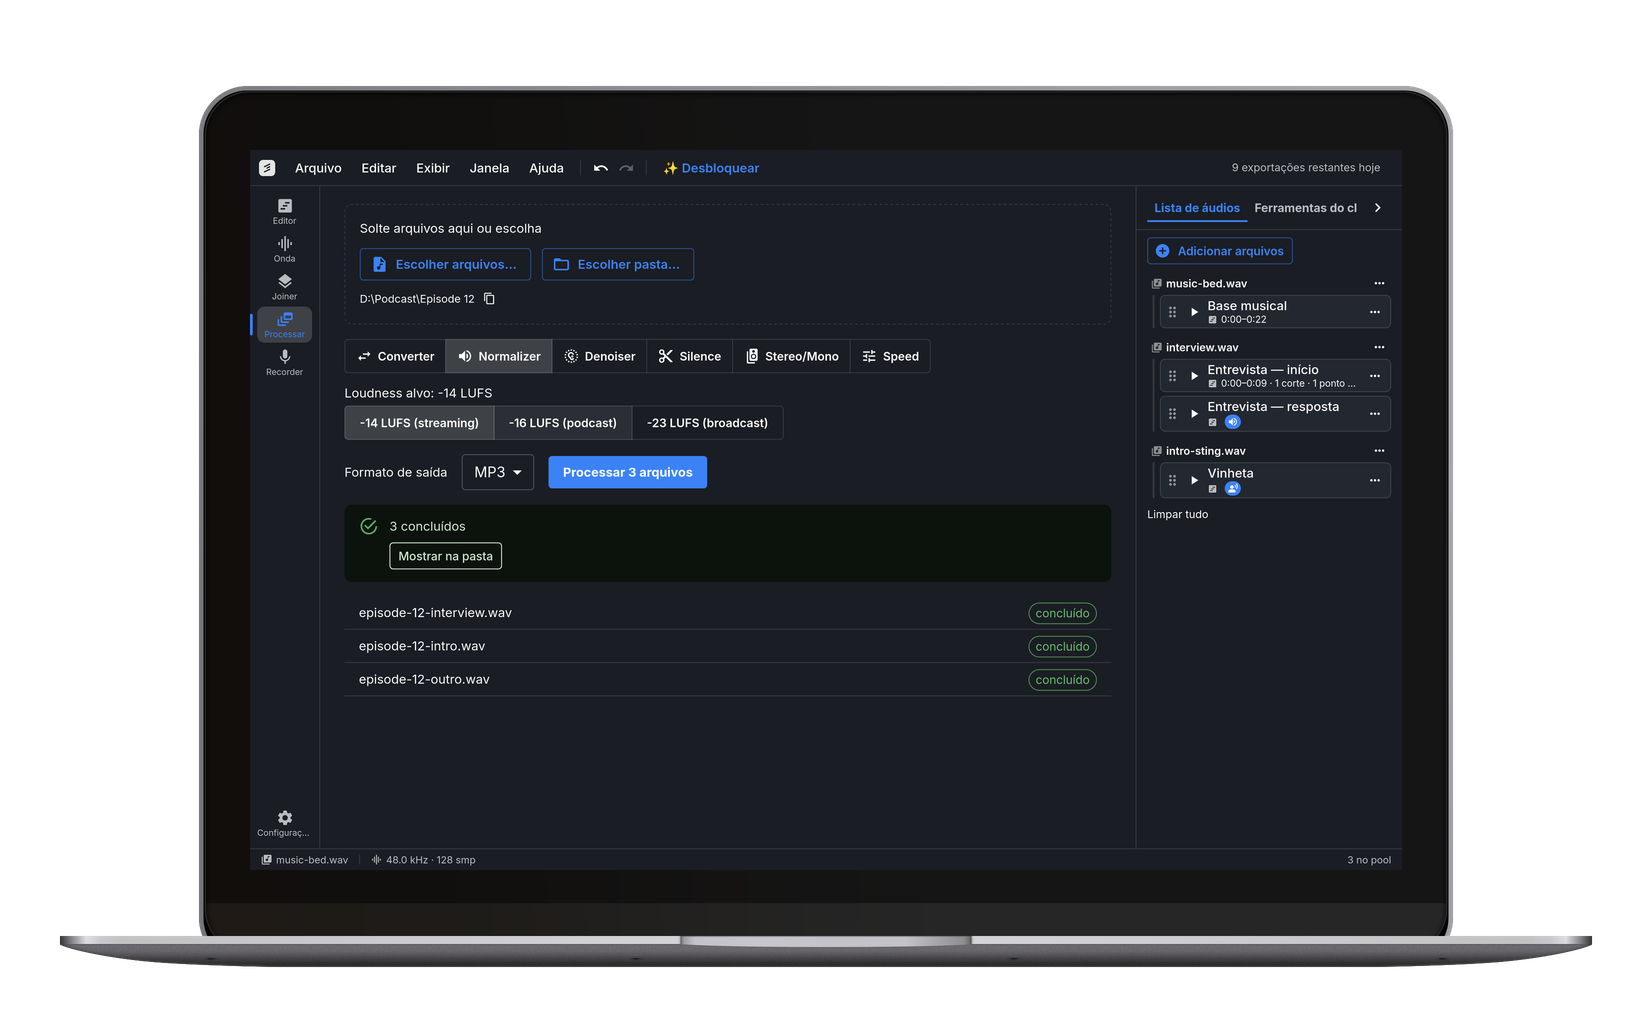Click the blue speaker badge on Entrevista — resposta
1652x1020 pixels.
coord(1232,422)
